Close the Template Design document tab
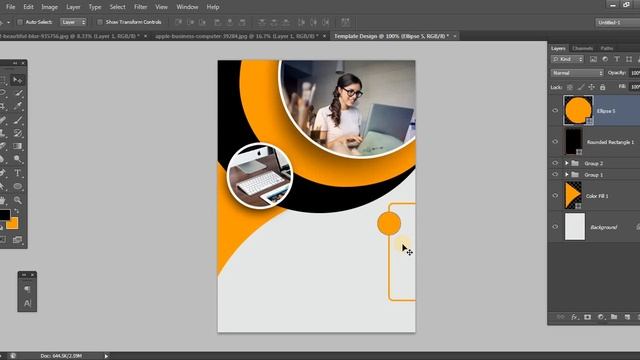 click(x=455, y=36)
